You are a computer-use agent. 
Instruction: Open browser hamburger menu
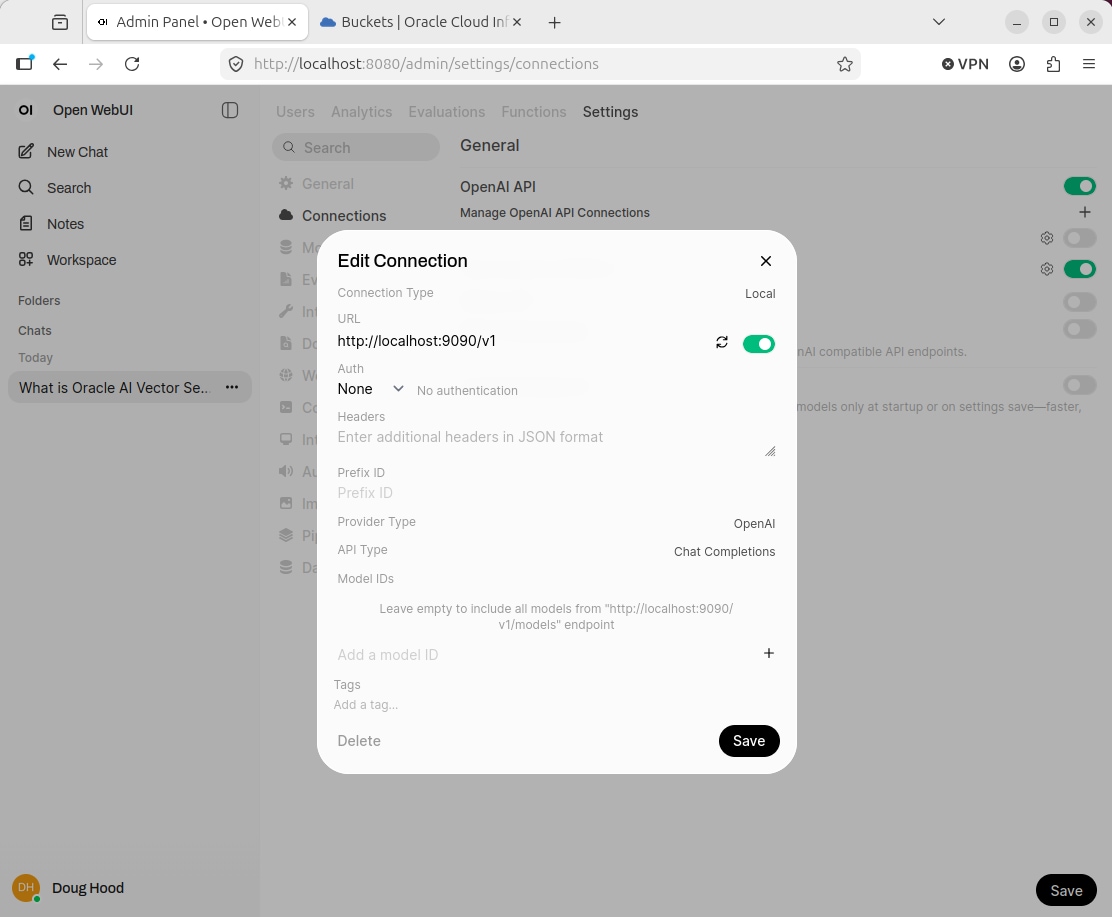pos(1089,64)
